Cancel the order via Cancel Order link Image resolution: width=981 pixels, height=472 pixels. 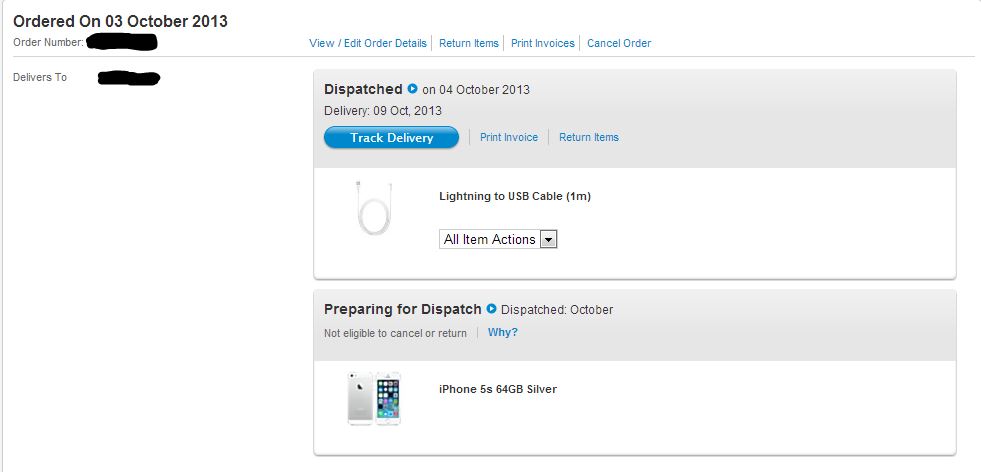pyautogui.click(x=619, y=43)
